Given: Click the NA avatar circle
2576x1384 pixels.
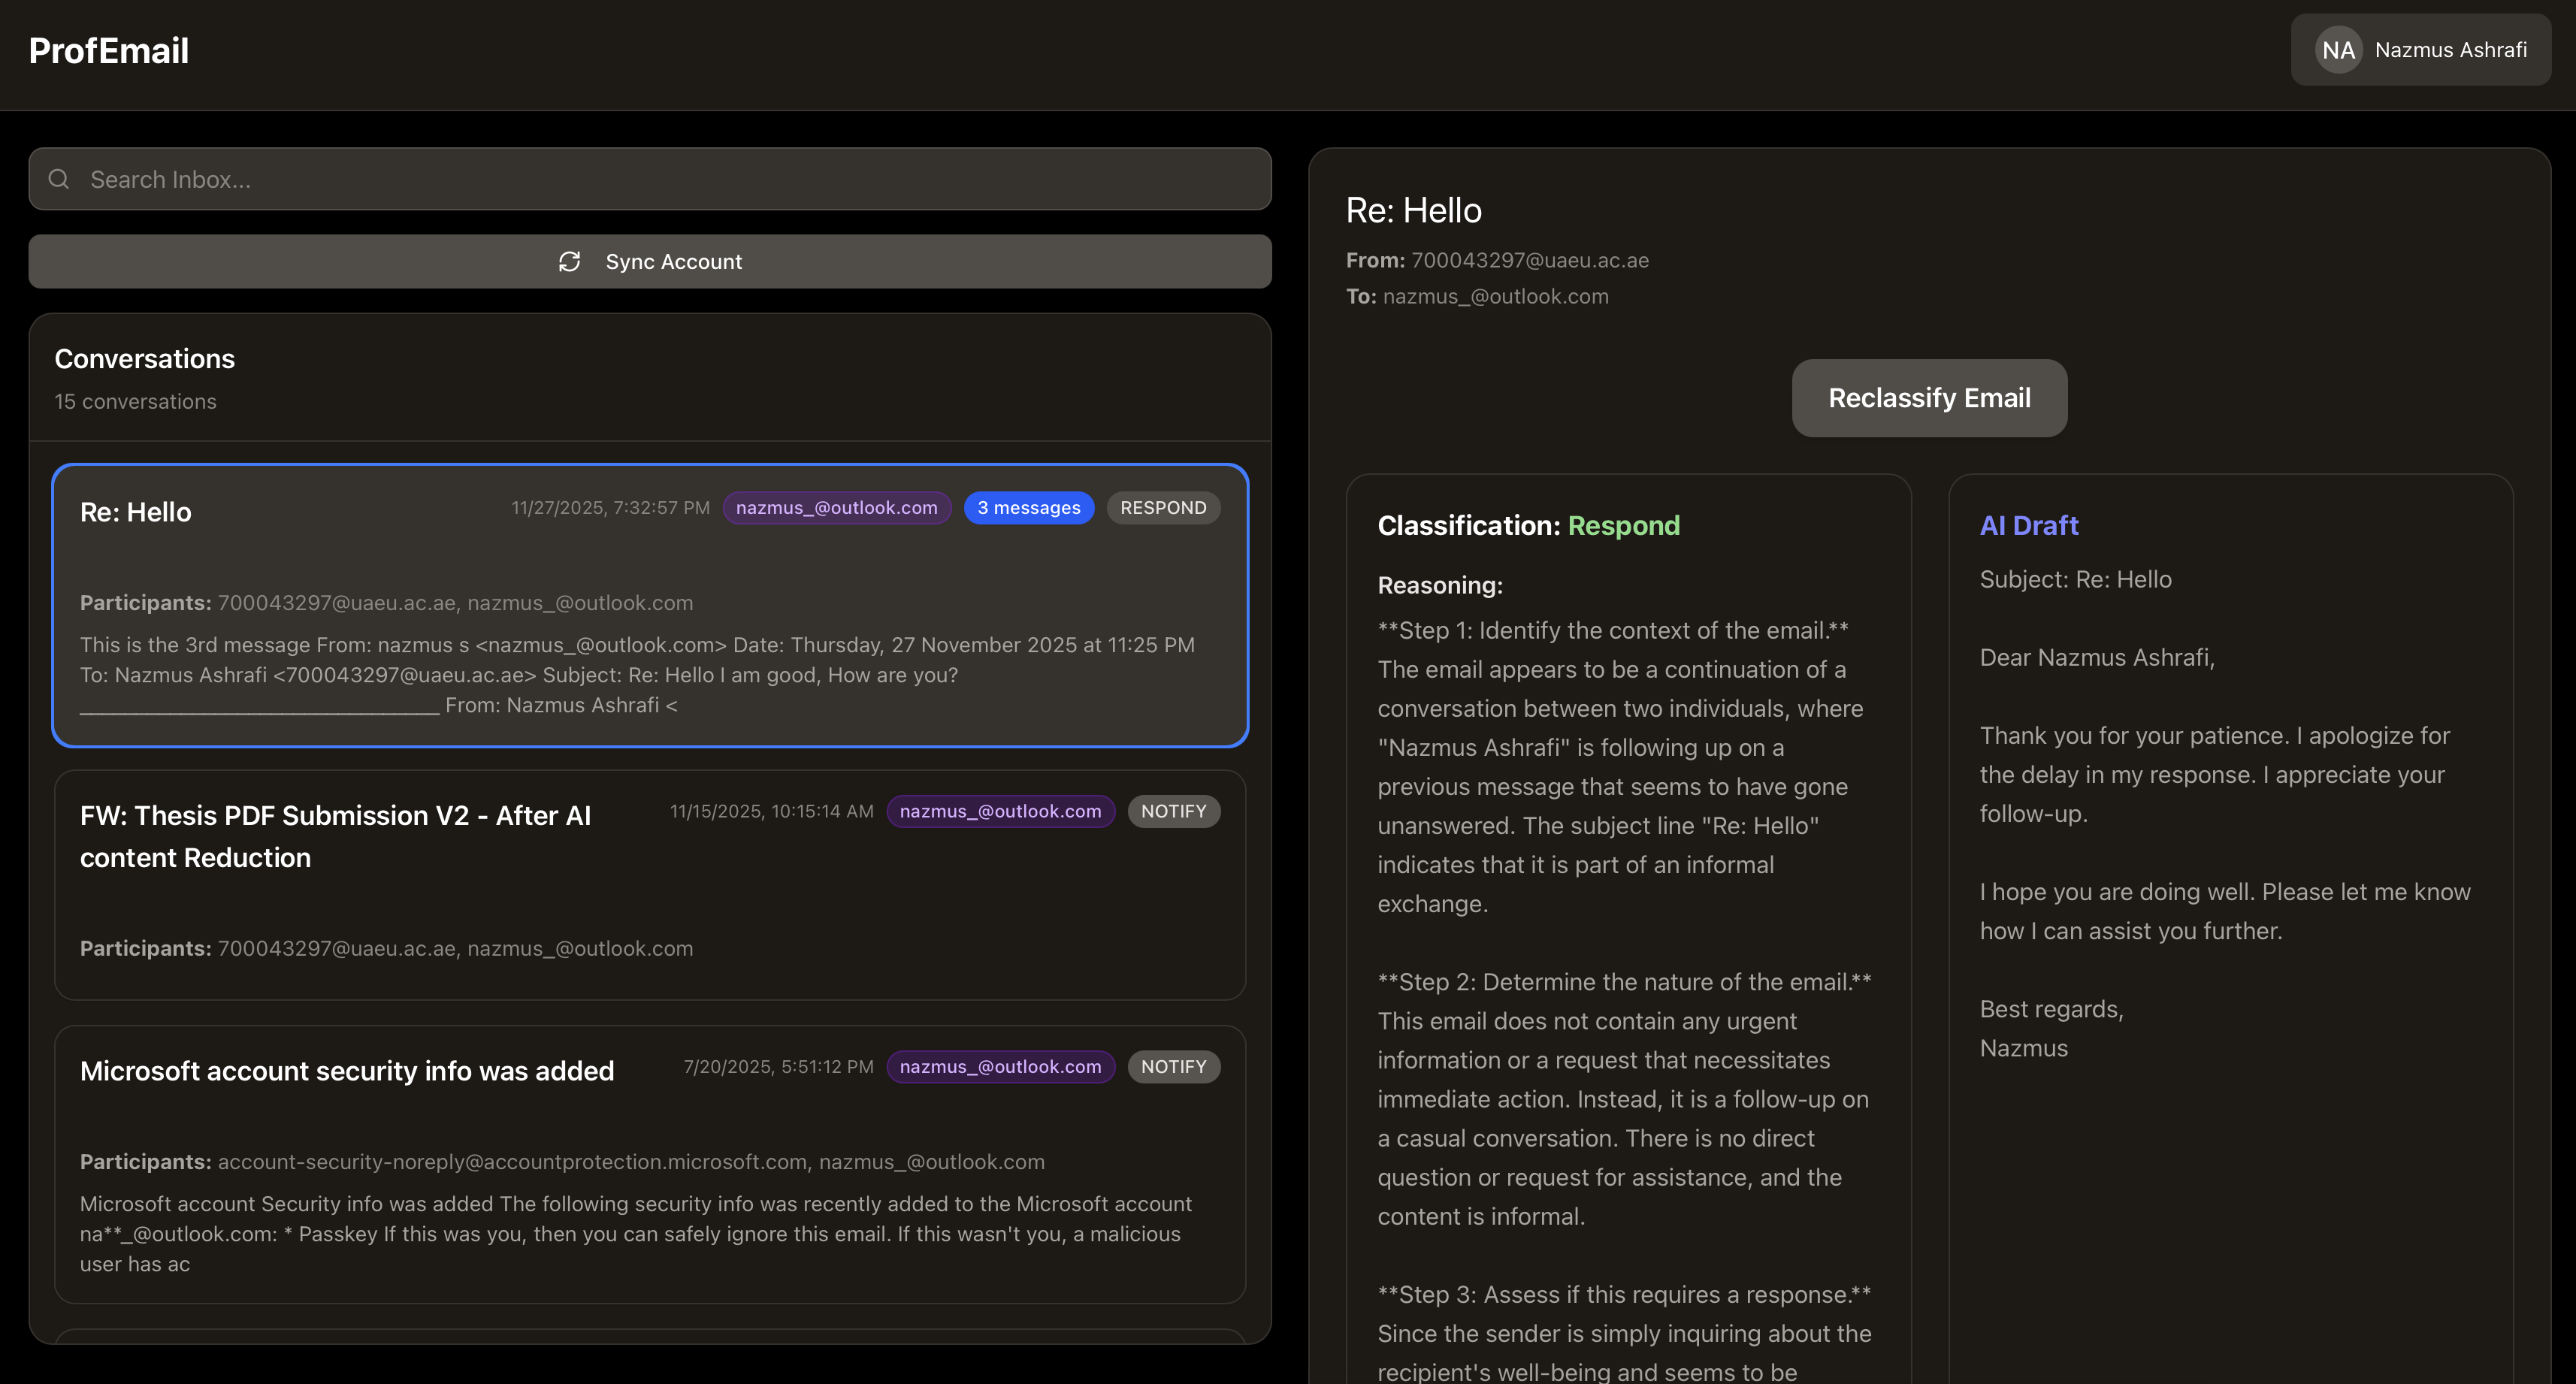Looking at the screenshot, I should tap(2338, 50).
